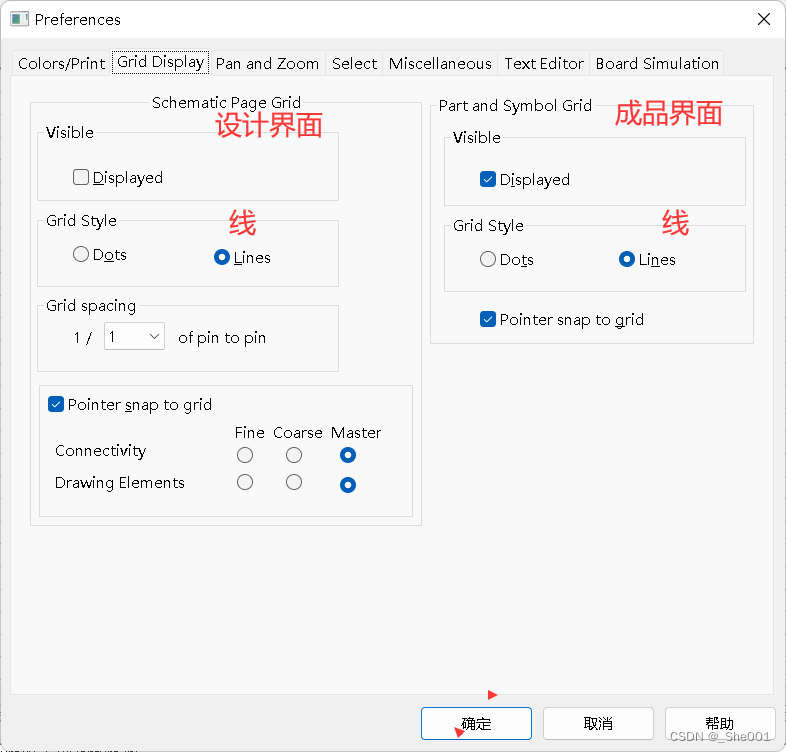This screenshot has height=752, width=786.
Task: Switch to the Text Editor tab
Action: tap(543, 63)
